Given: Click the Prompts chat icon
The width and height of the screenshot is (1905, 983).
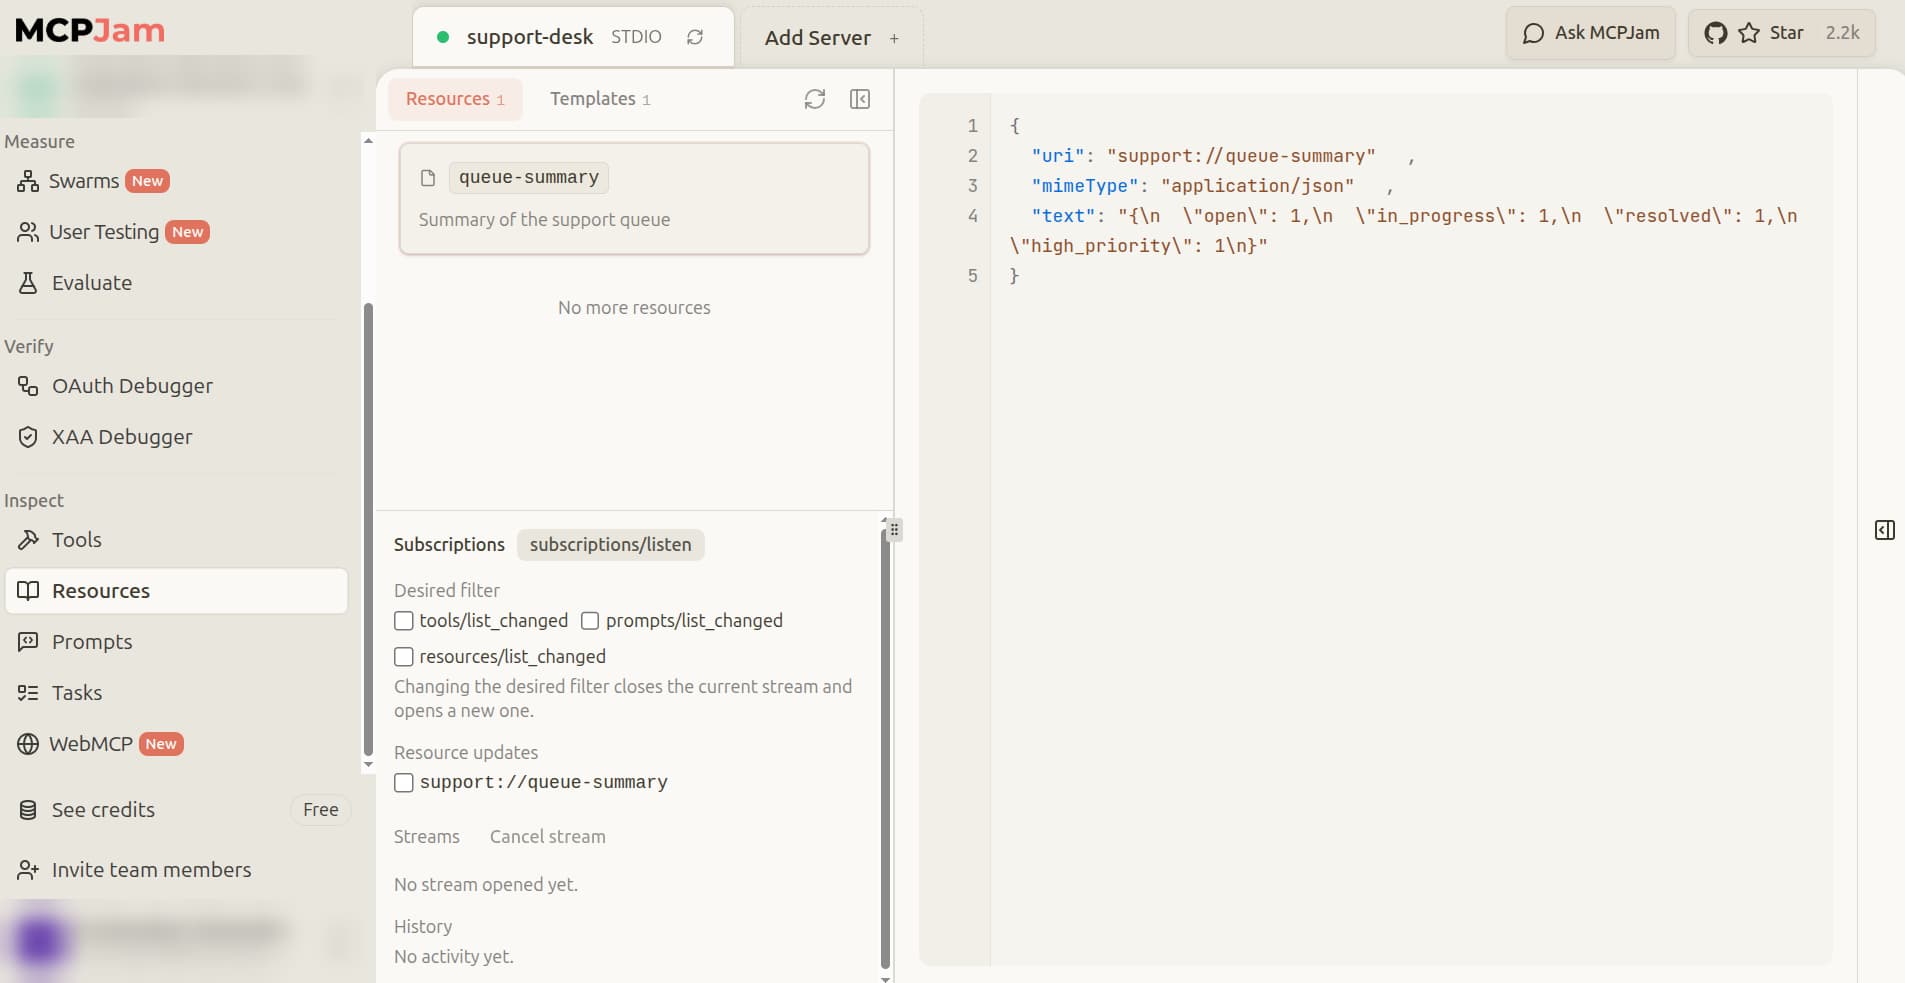Looking at the screenshot, I should (28, 642).
